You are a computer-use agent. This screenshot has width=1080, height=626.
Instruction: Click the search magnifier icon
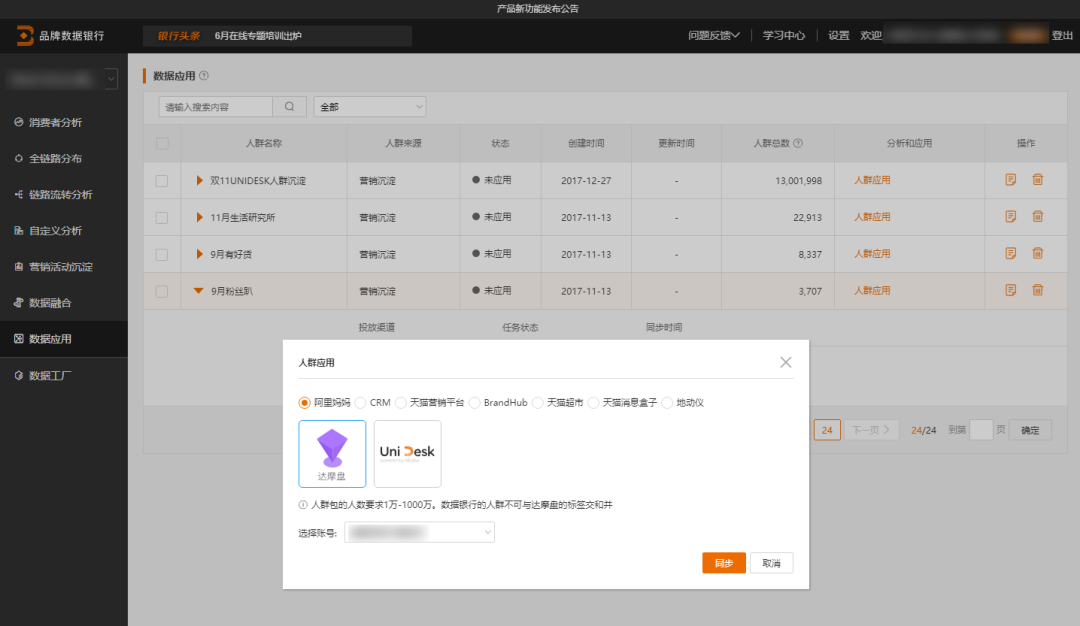289,106
